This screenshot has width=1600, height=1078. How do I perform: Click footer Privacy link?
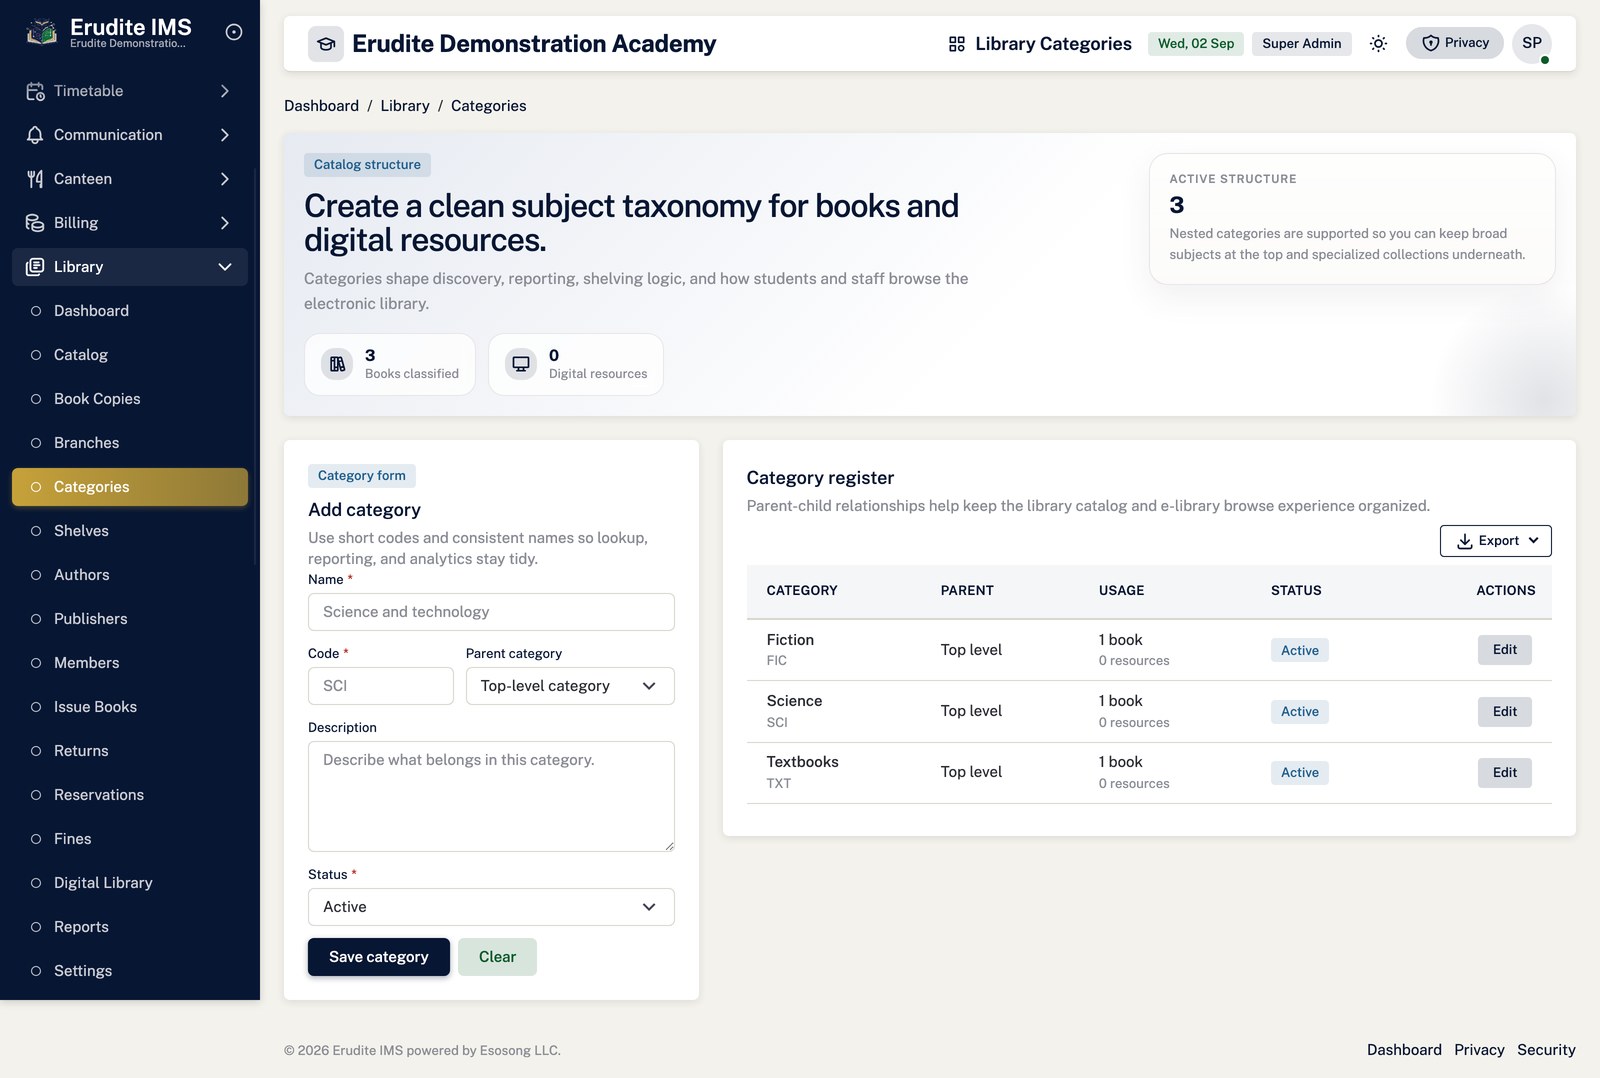coord(1479,1050)
